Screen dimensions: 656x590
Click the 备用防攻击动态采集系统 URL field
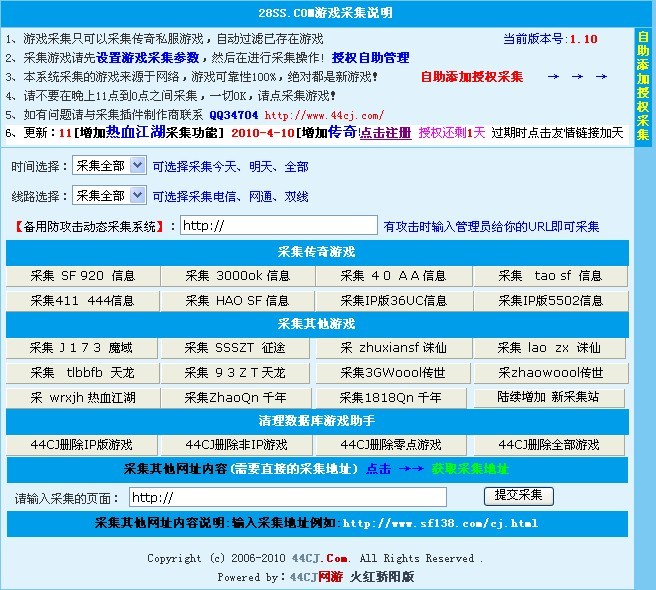pos(278,226)
